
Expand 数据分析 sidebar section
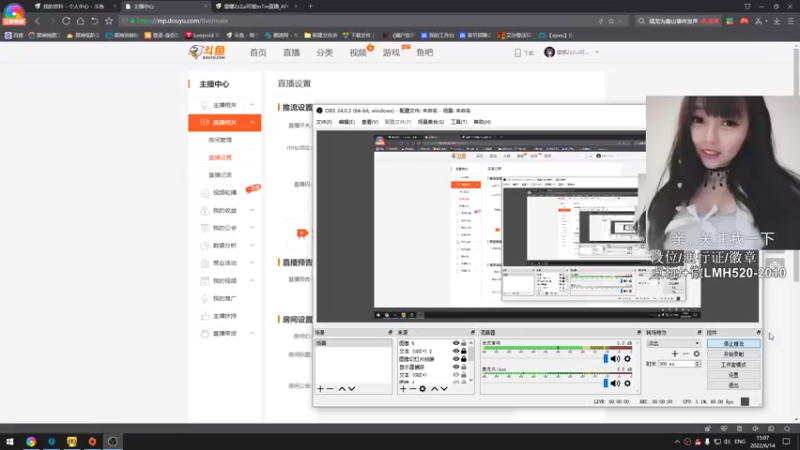252,245
